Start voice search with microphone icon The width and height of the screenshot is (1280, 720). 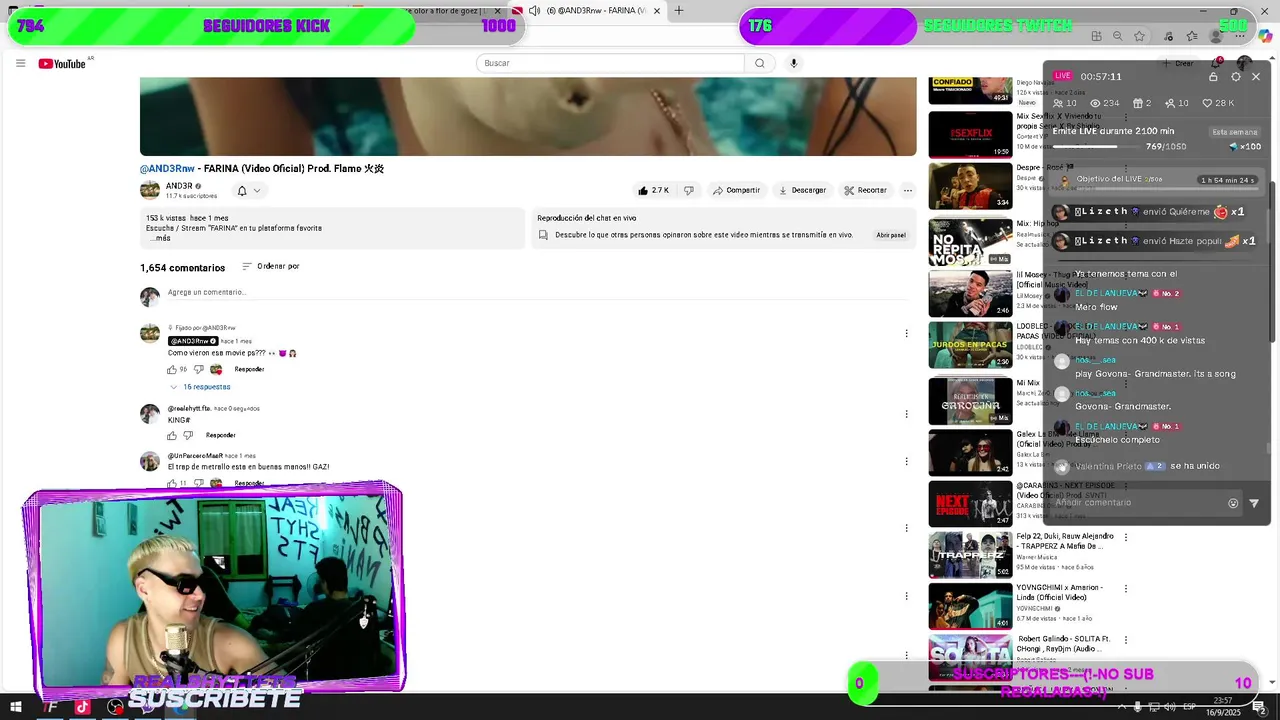794,63
